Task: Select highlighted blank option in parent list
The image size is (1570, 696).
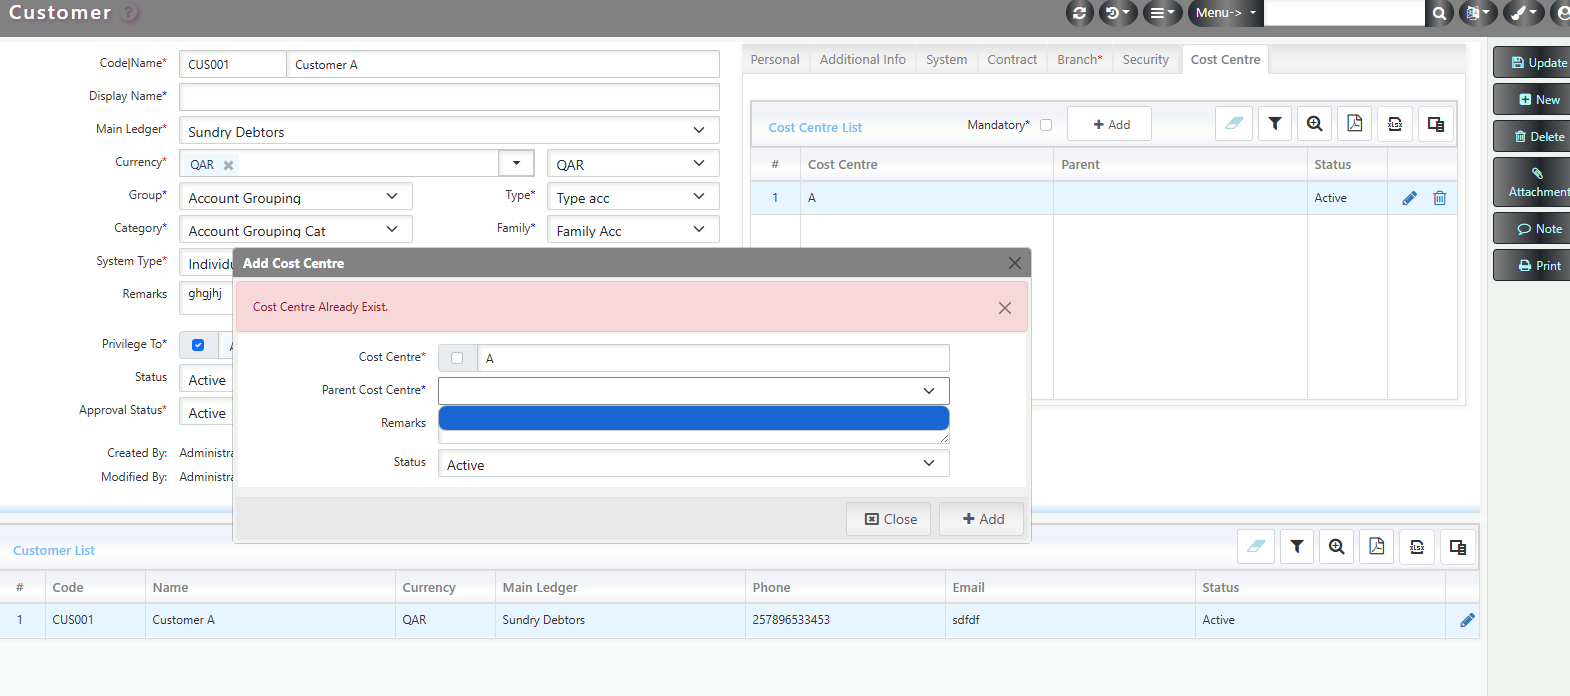Action: pyautogui.click(x=694, y=418)
